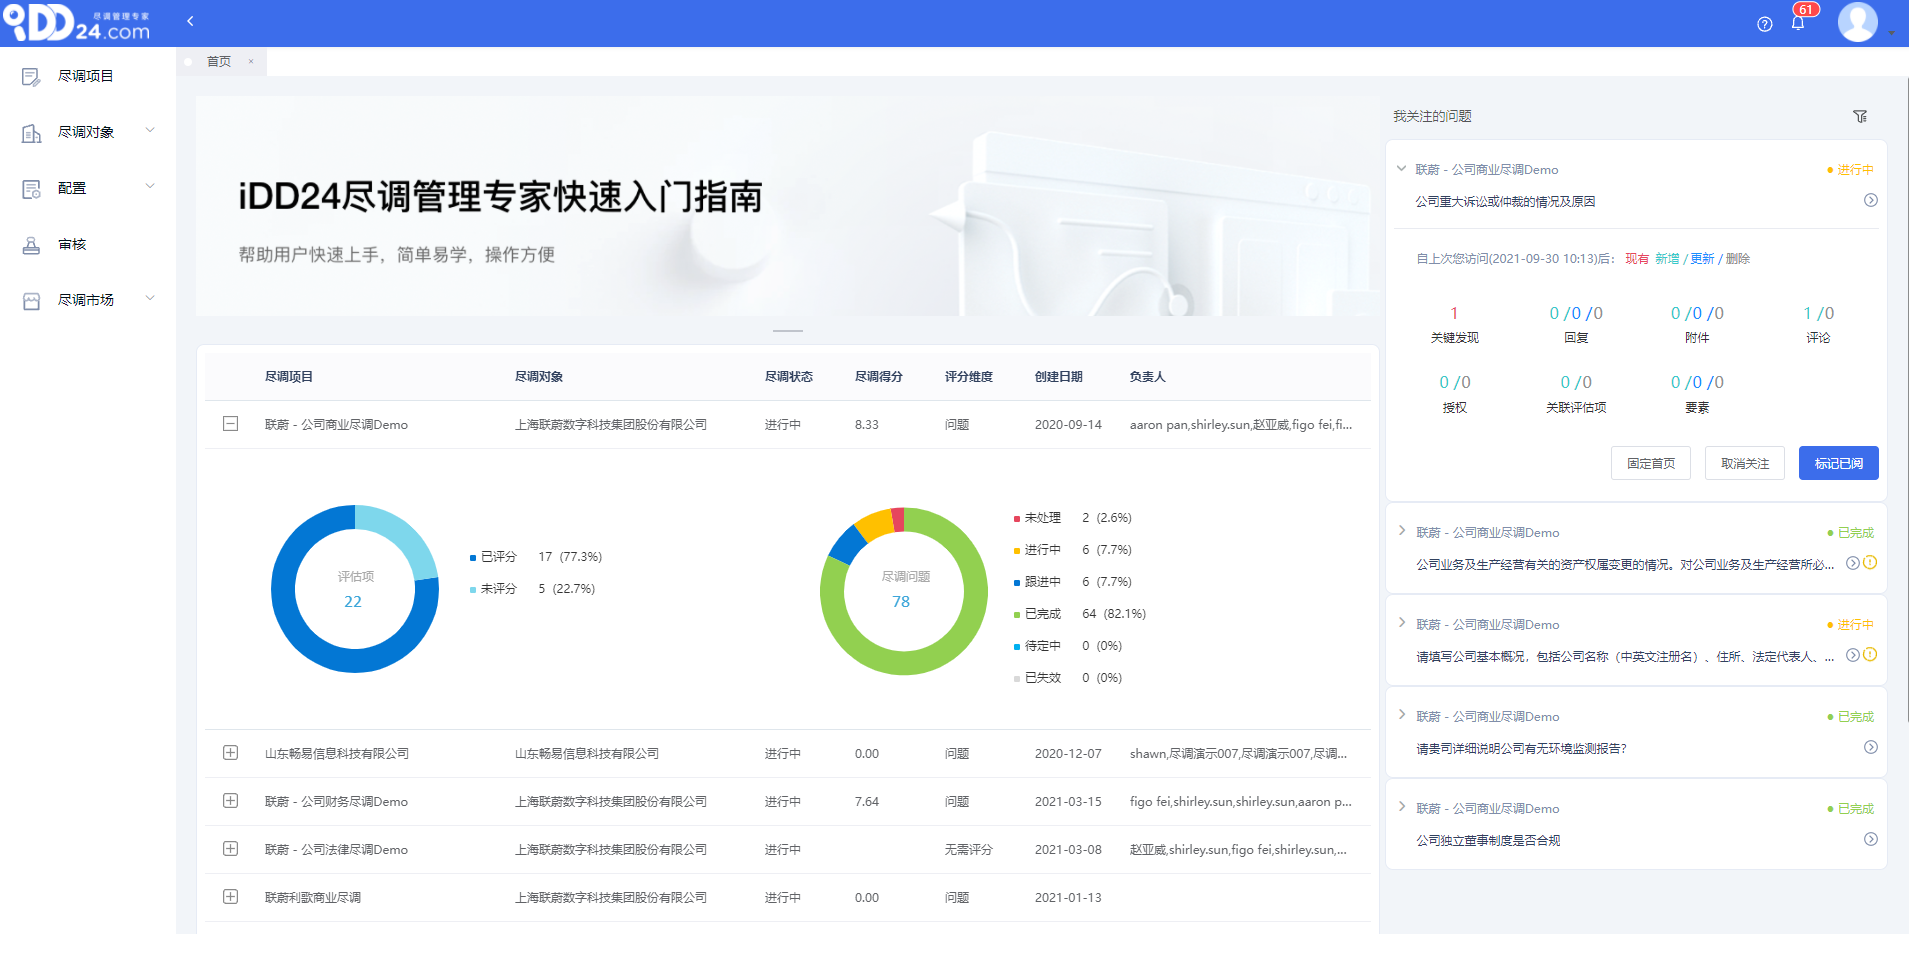Open arrow for 公司重大诉讼或仲裁 question
Screen dimensions: 1909x963
point(1871,200)
